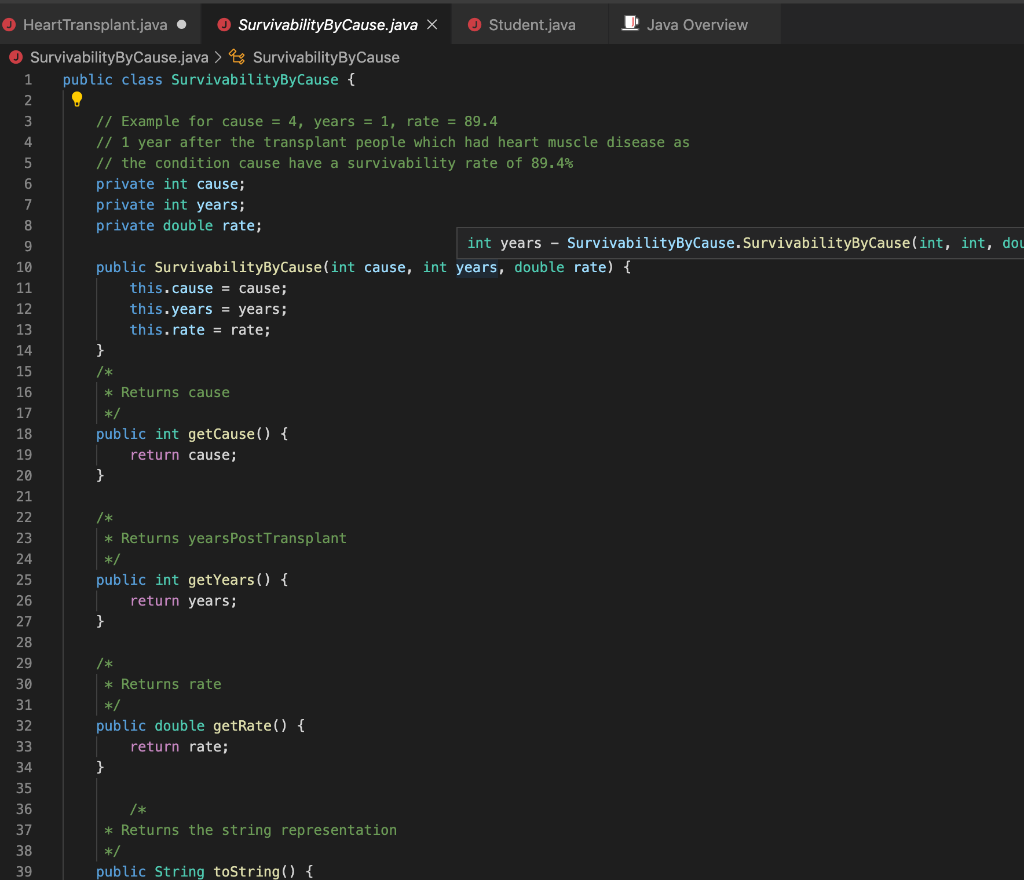Click the Java file icon in breadcrumb
Image resolution: width=1024 pixels, height=880 pixels.
17,57
